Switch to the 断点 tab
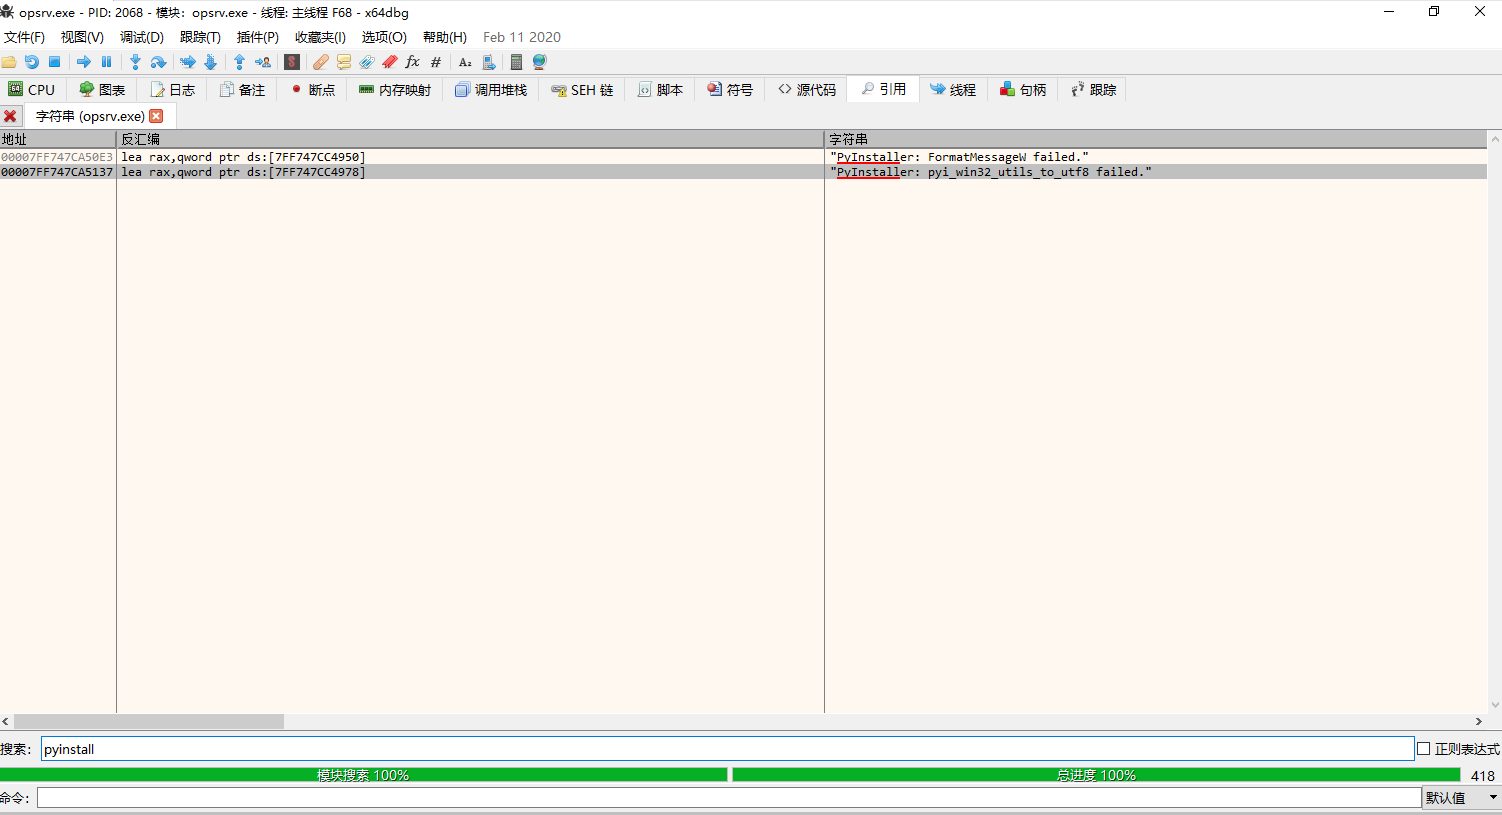Screen dimensions: 1502x815 coord(313,90)
